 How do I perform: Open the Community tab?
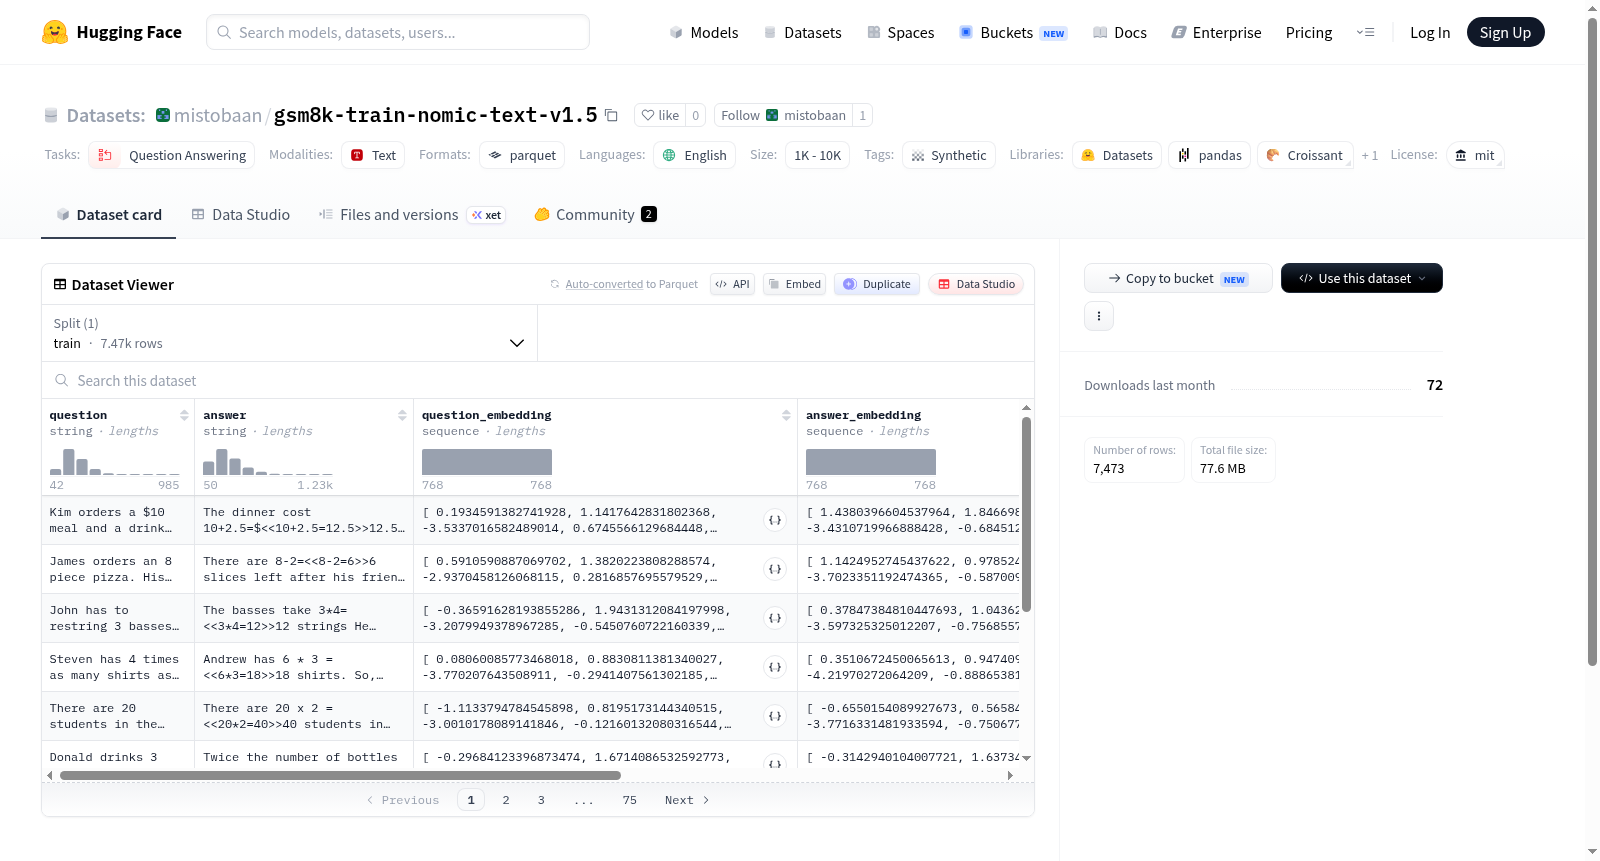595,214
